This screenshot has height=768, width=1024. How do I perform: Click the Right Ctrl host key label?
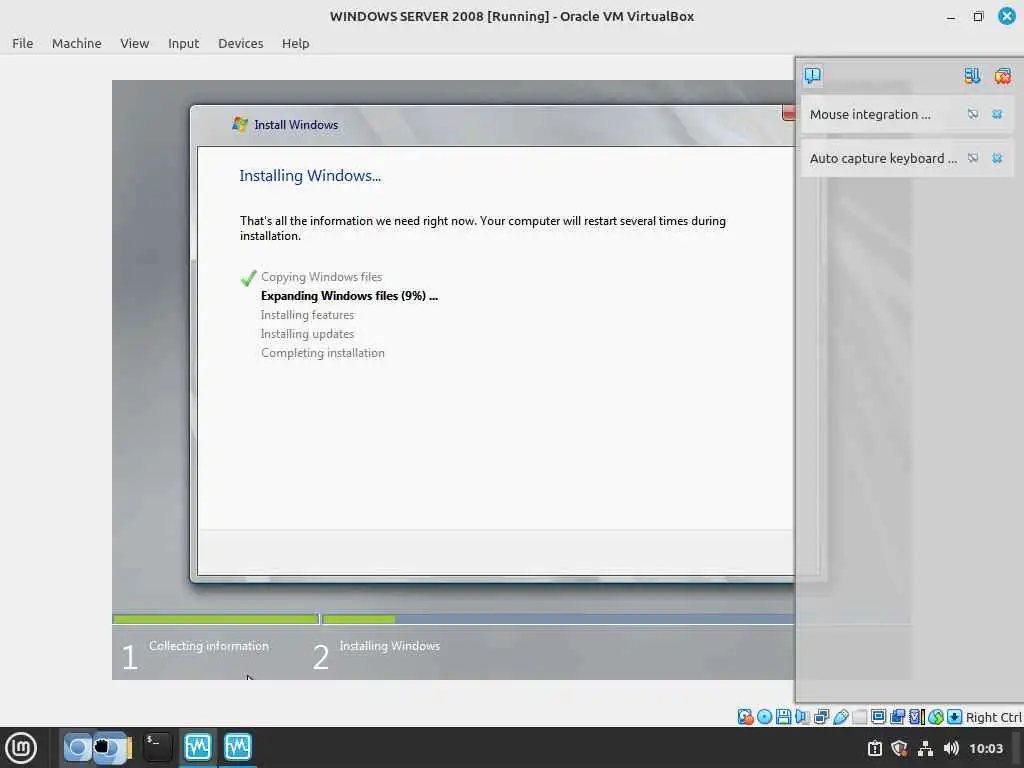[993, 717]
